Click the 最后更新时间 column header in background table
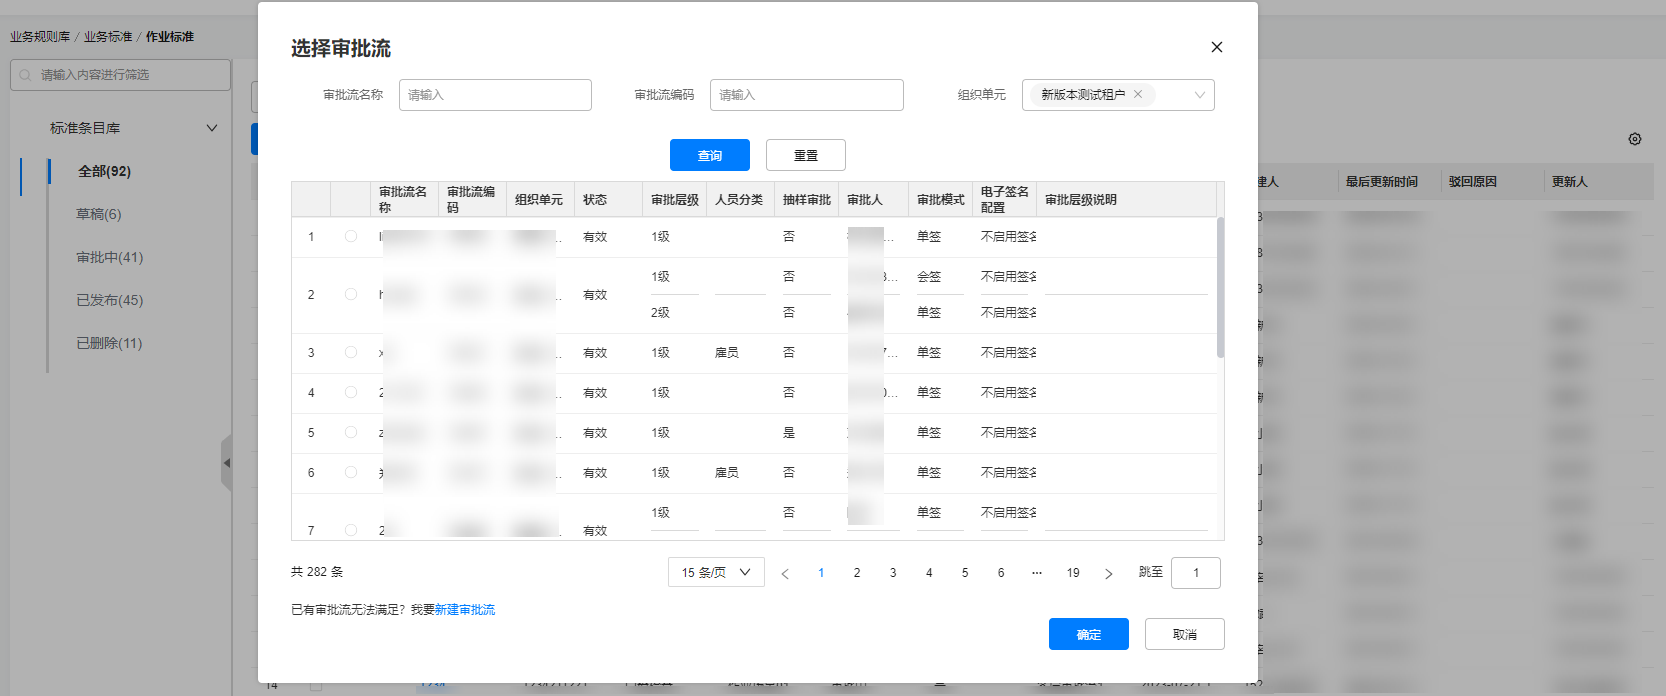This screenshot has height=696, width=1666. (1382, 182)
